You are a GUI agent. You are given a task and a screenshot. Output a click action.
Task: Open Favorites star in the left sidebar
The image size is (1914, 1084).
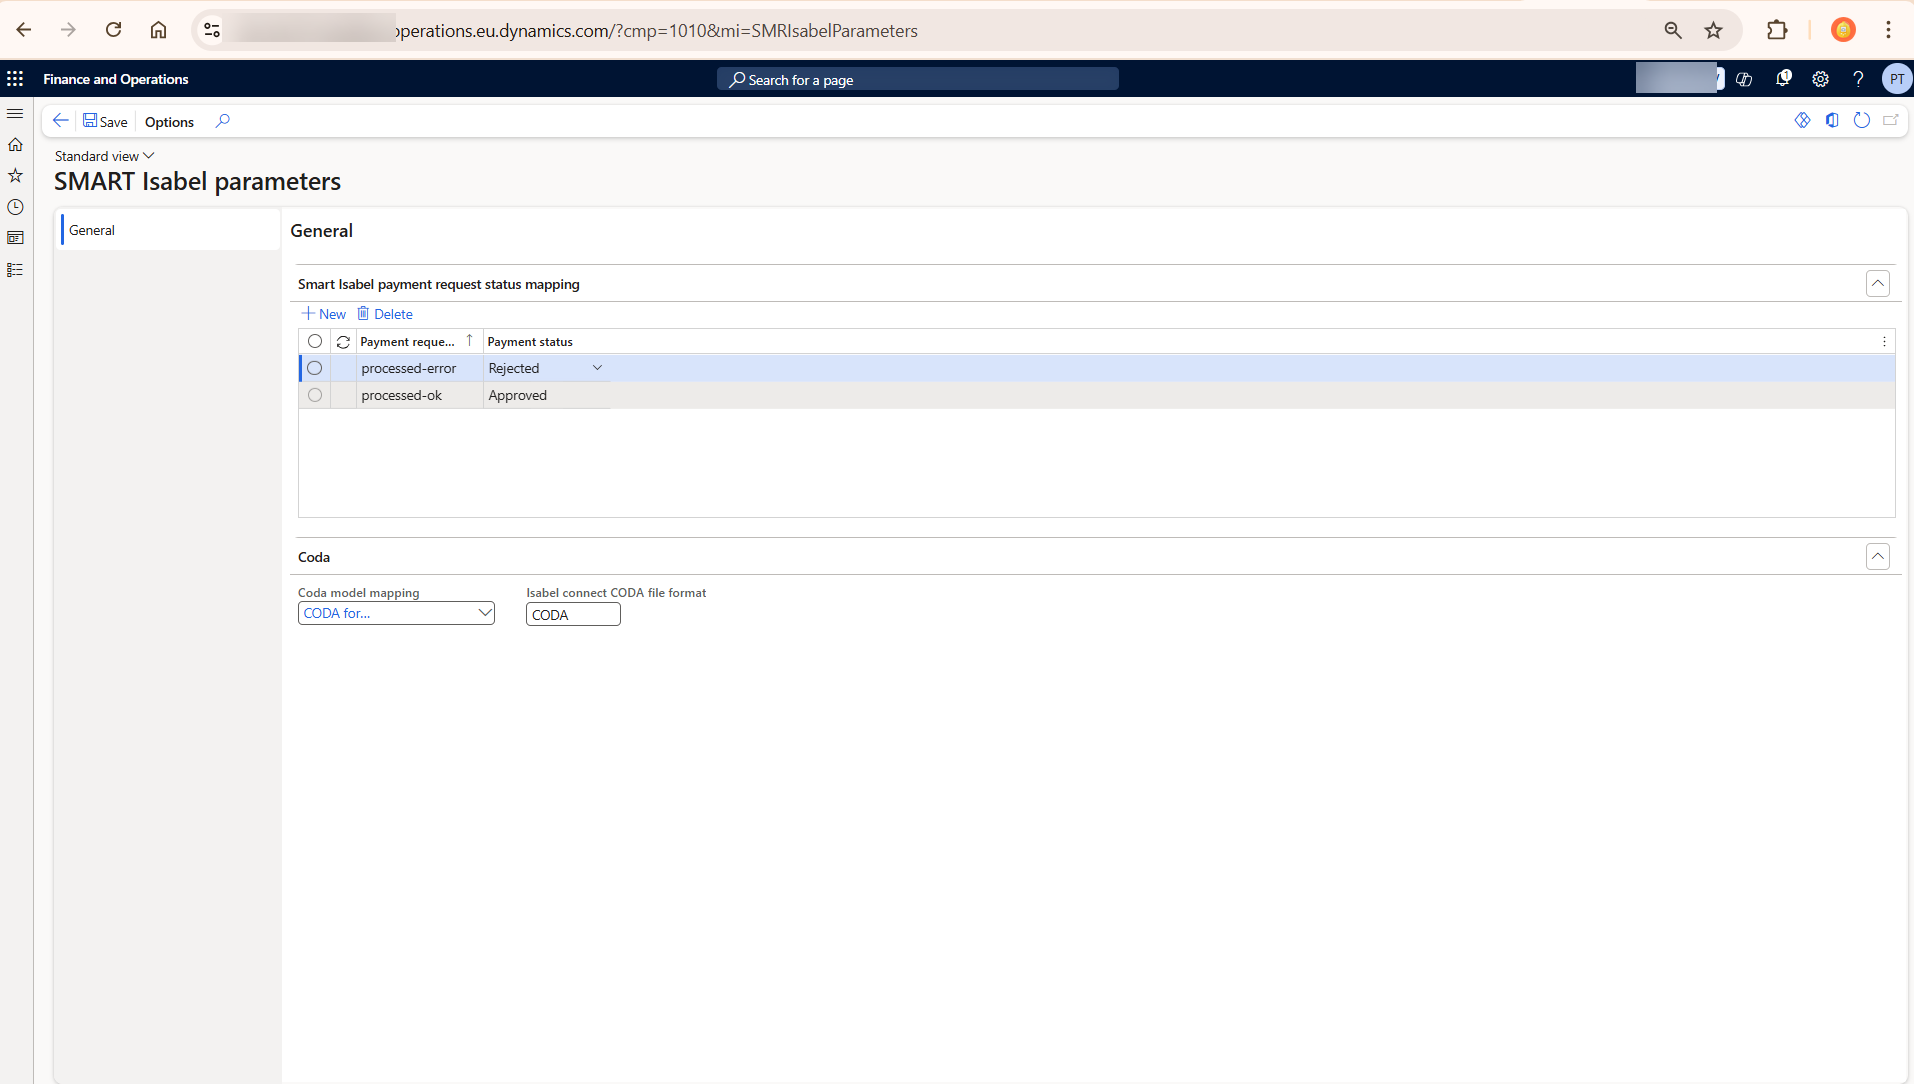(x=15, y=176)
